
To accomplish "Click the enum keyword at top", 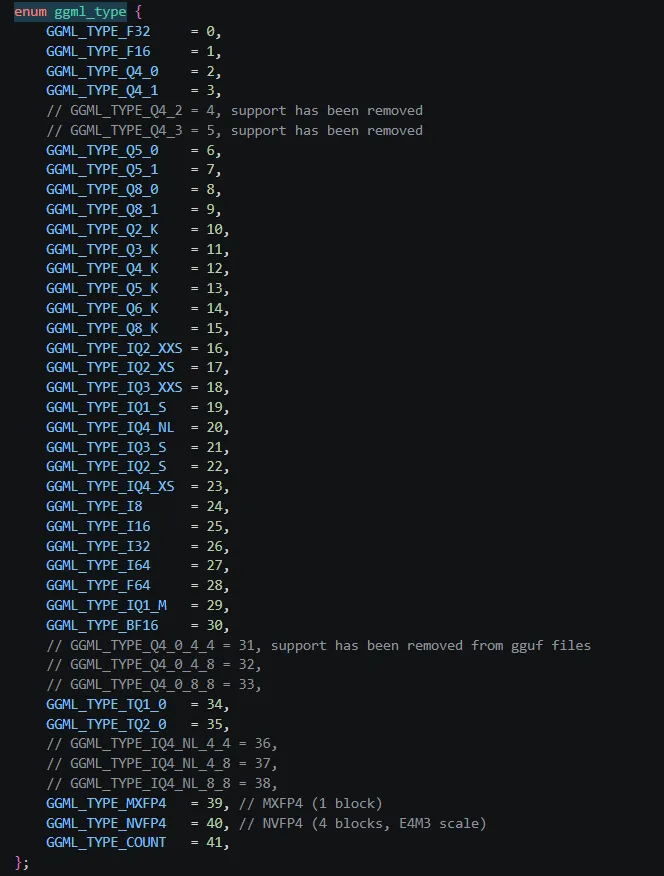I will (30, 11).
